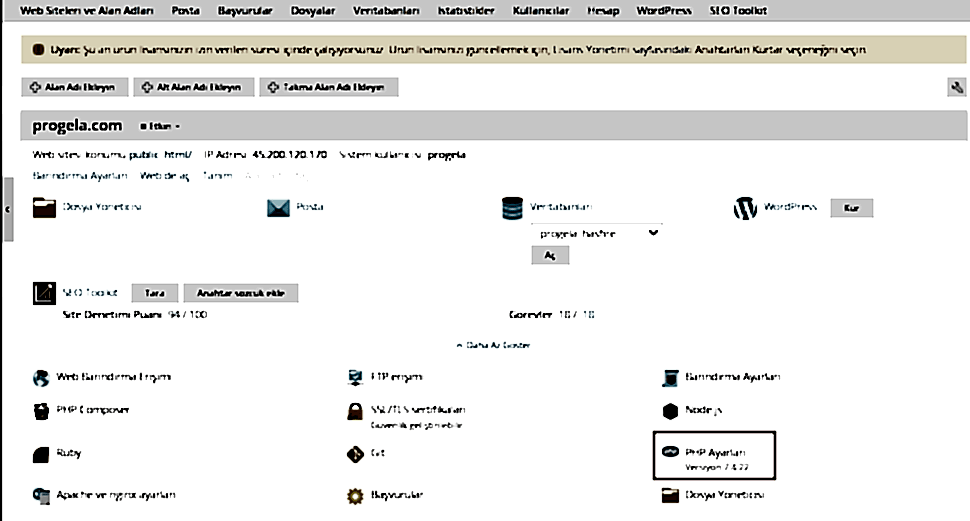Open the Etkin status dropdown
970x521 pixels.
click(x=160, y=126)
